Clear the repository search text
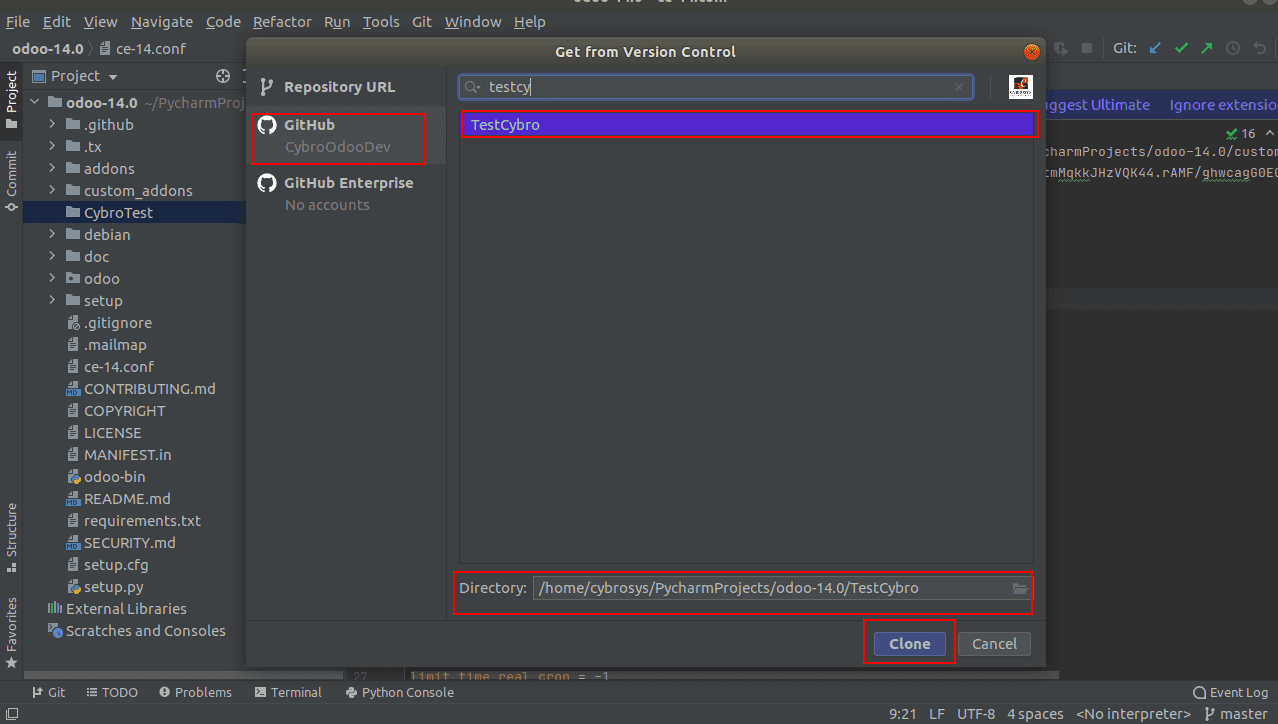 [959, 87]
